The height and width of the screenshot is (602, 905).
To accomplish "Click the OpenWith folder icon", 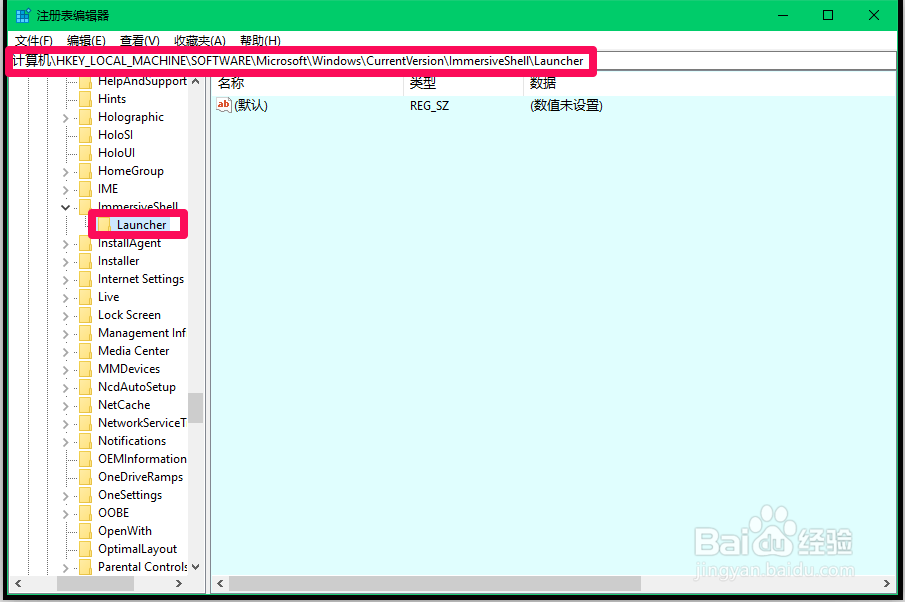I will click(x=85, y=530).
